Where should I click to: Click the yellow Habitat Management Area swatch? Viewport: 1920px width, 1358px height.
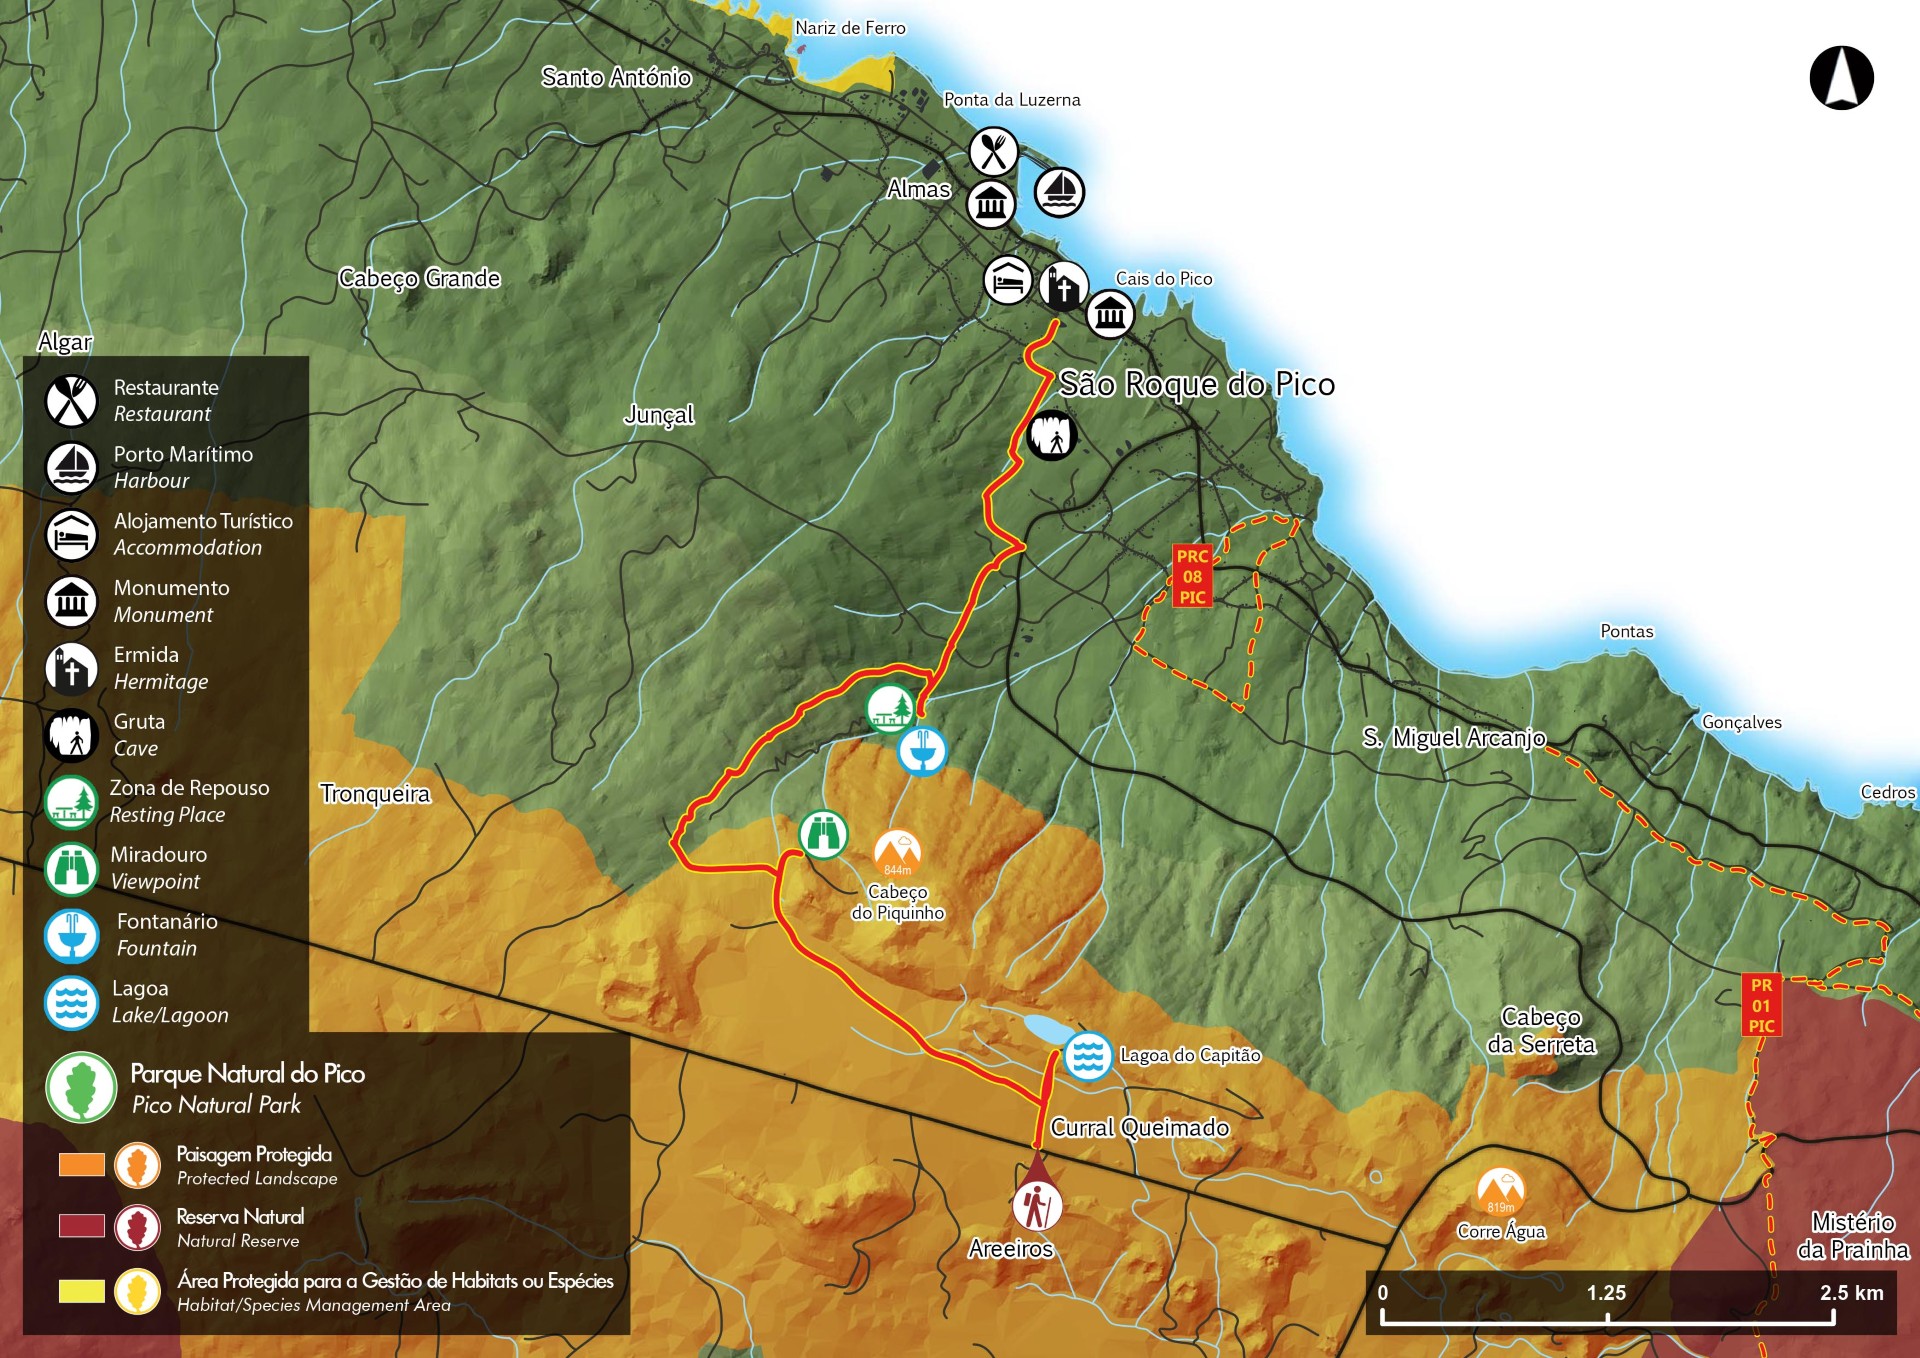point(81,1291)
